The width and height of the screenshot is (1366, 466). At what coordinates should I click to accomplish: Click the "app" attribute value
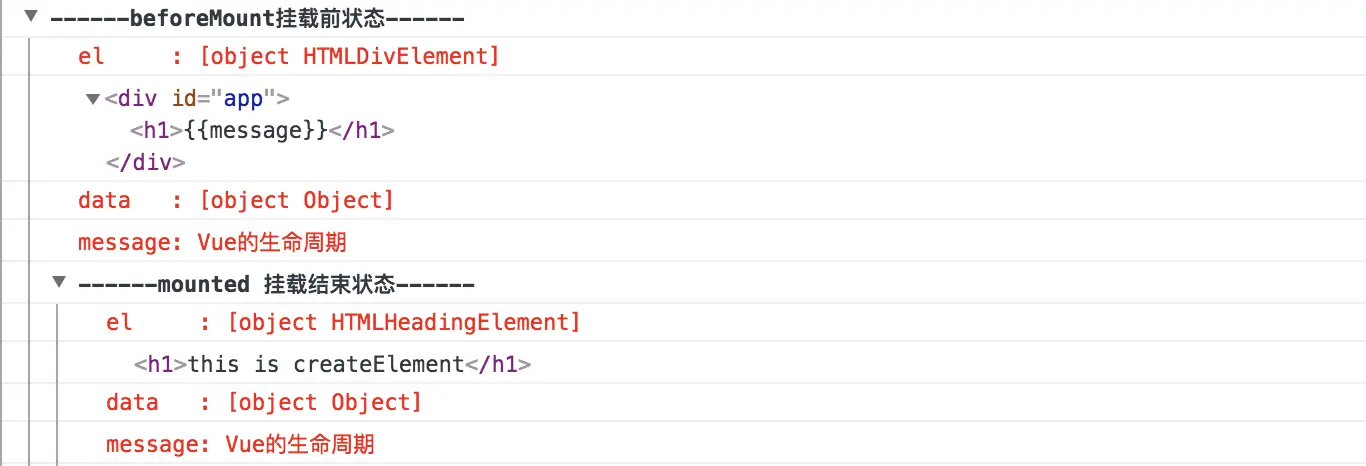click(x=235, y=98)
